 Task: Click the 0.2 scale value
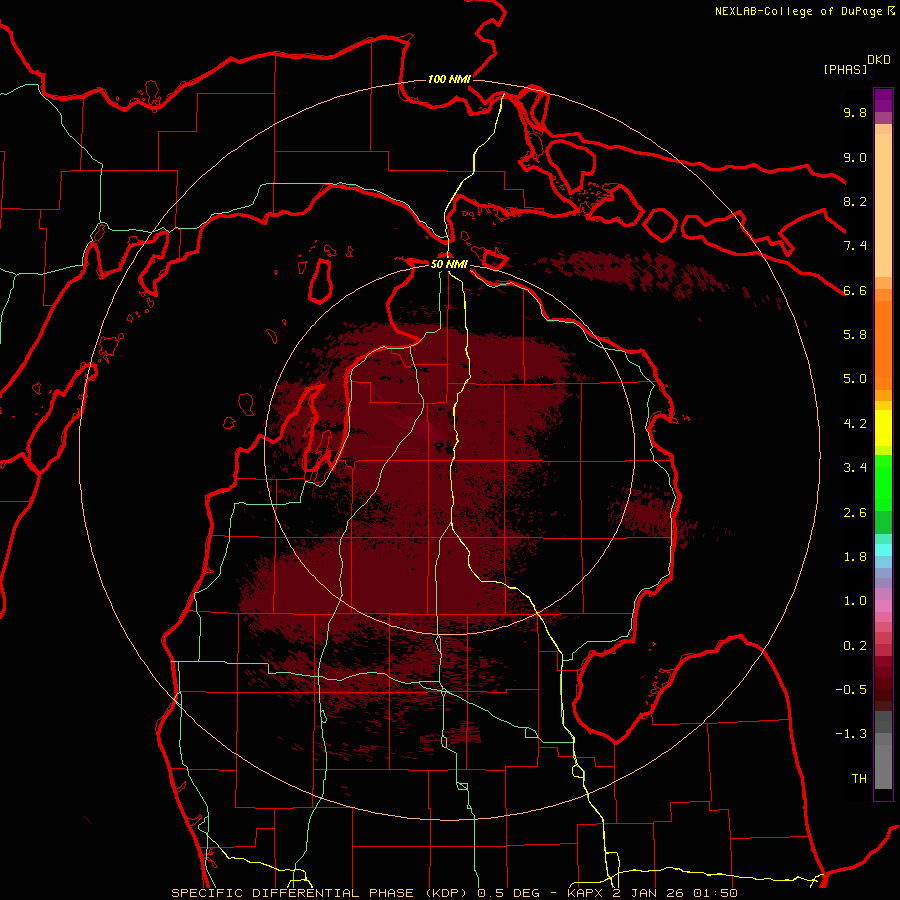(855, 646)
